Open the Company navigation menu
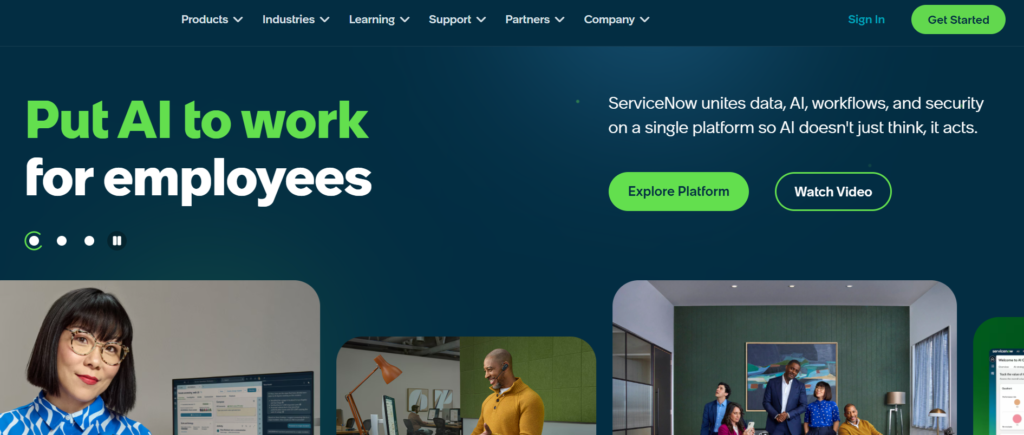The height and width of the screenshot is (435, 1024). coord(616,20)
